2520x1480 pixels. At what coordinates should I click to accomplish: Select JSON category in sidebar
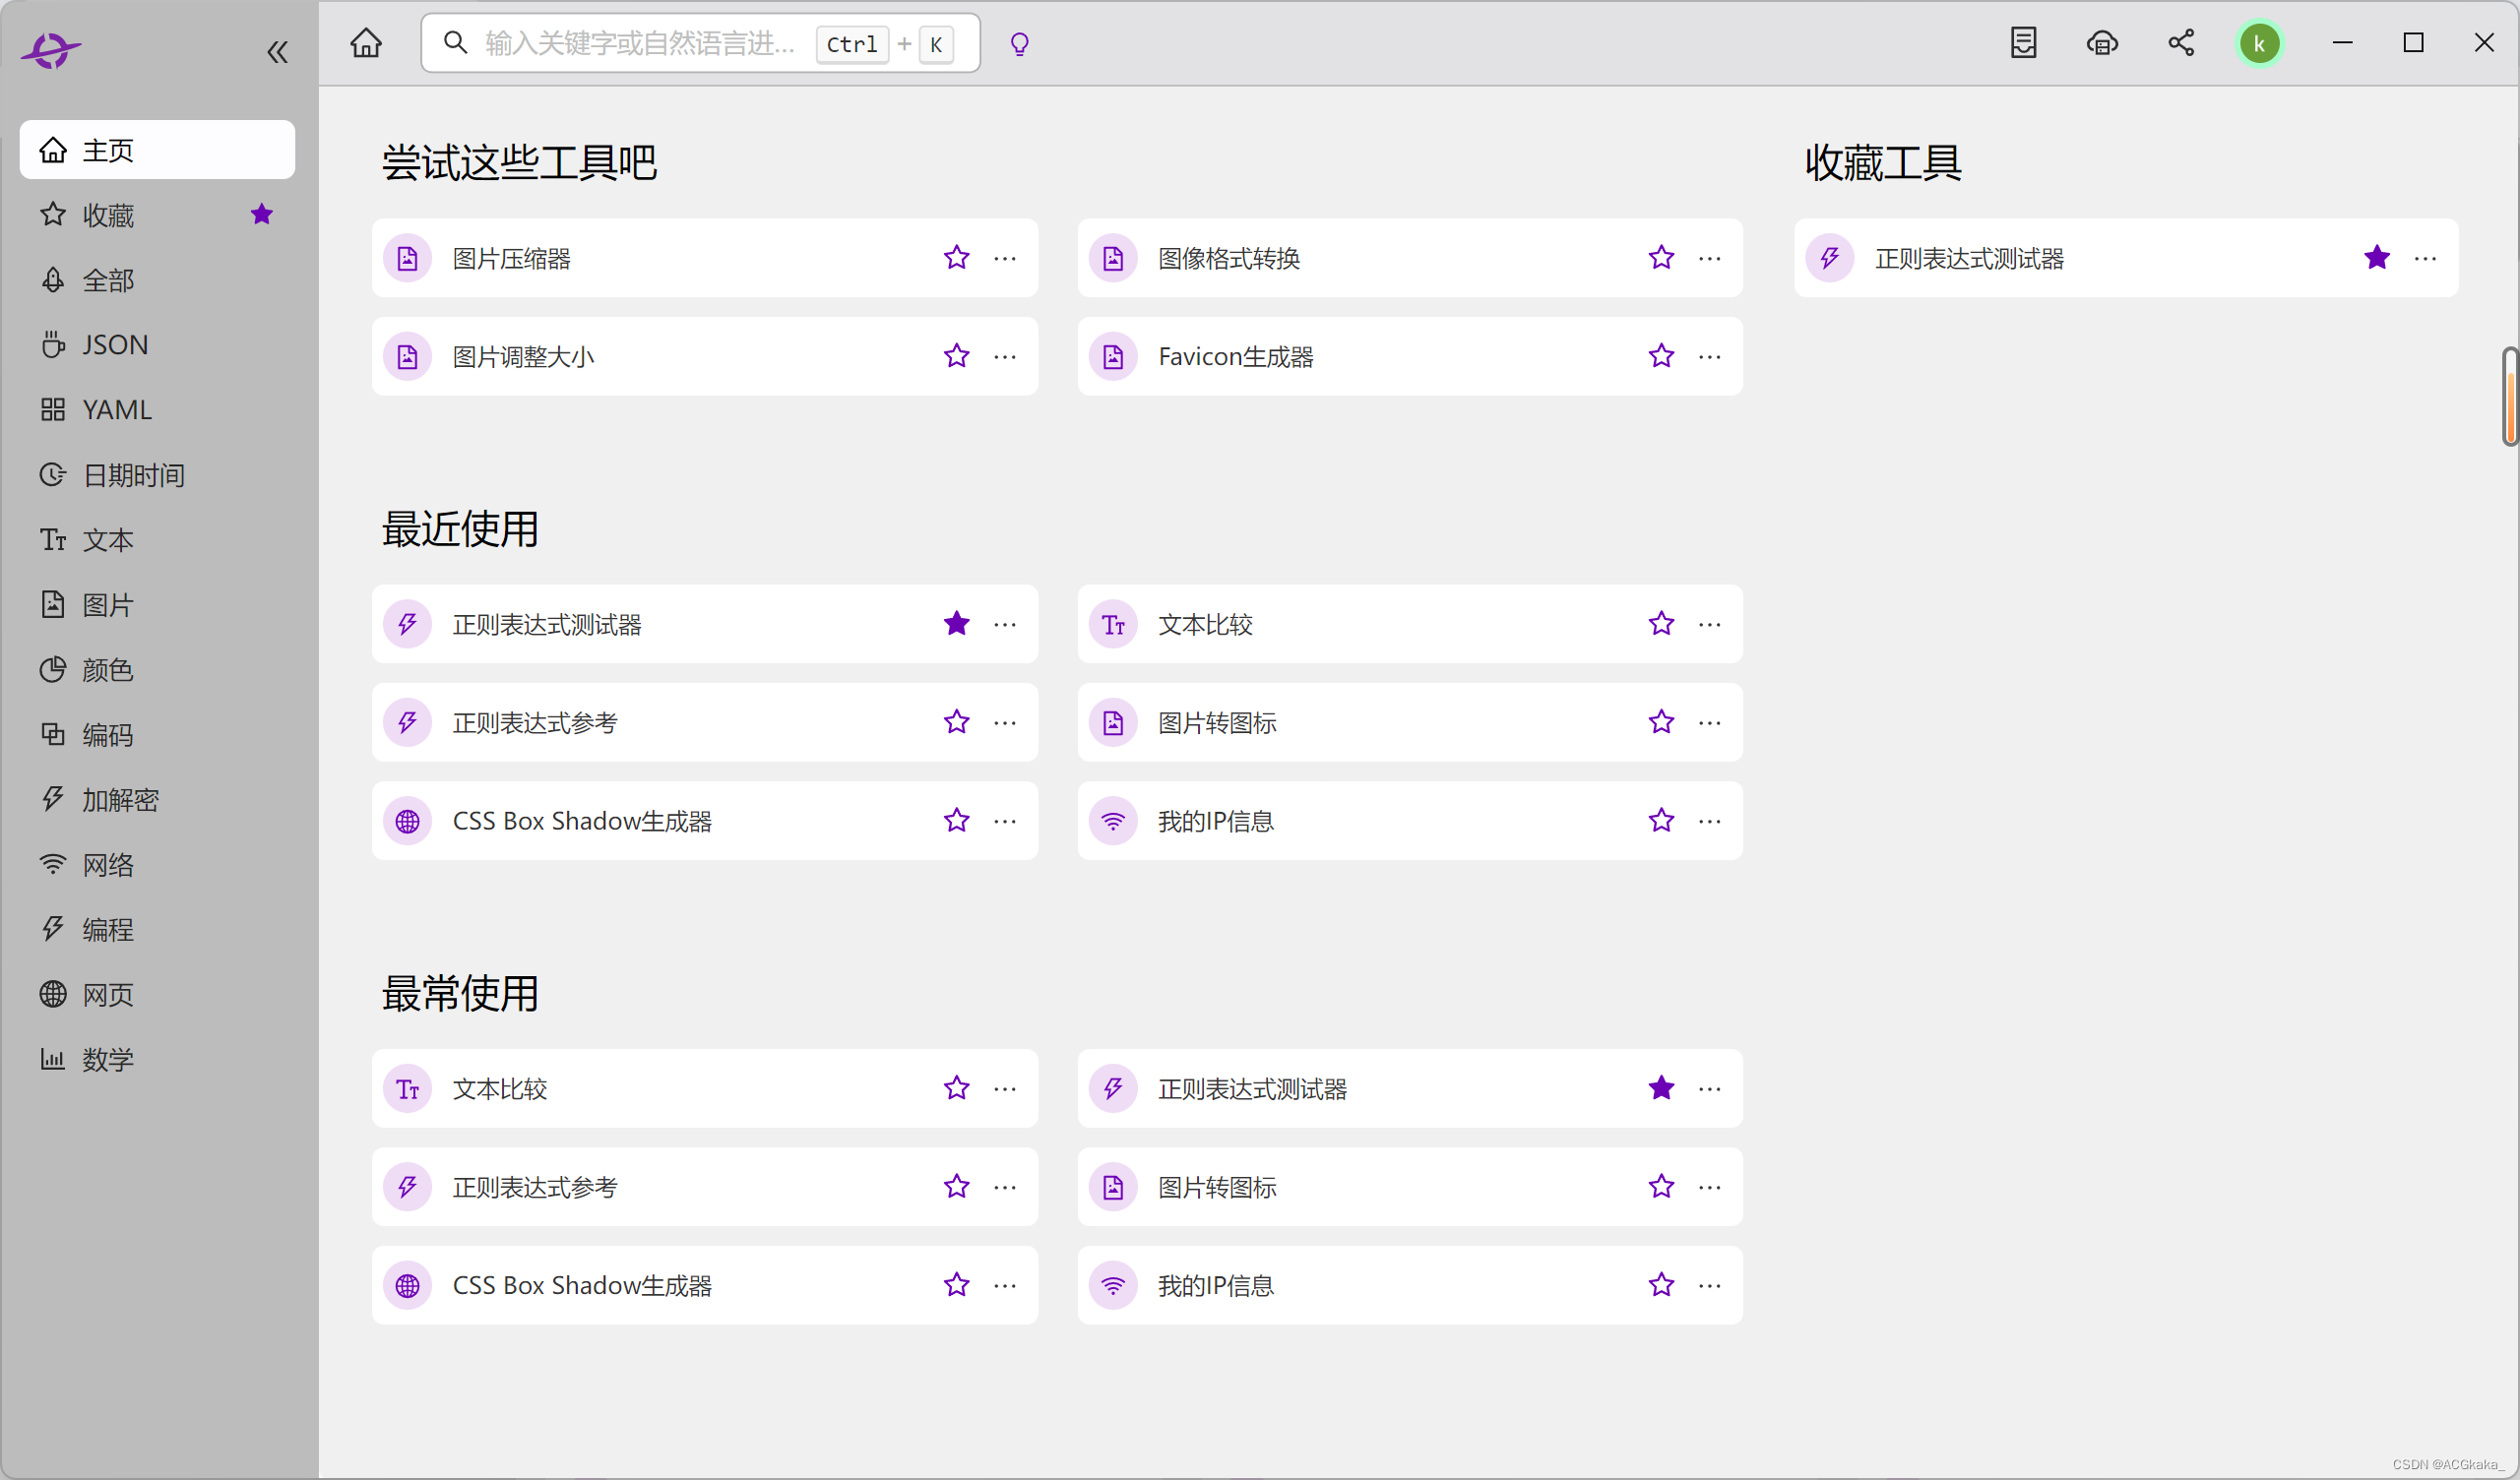(115, 345)
